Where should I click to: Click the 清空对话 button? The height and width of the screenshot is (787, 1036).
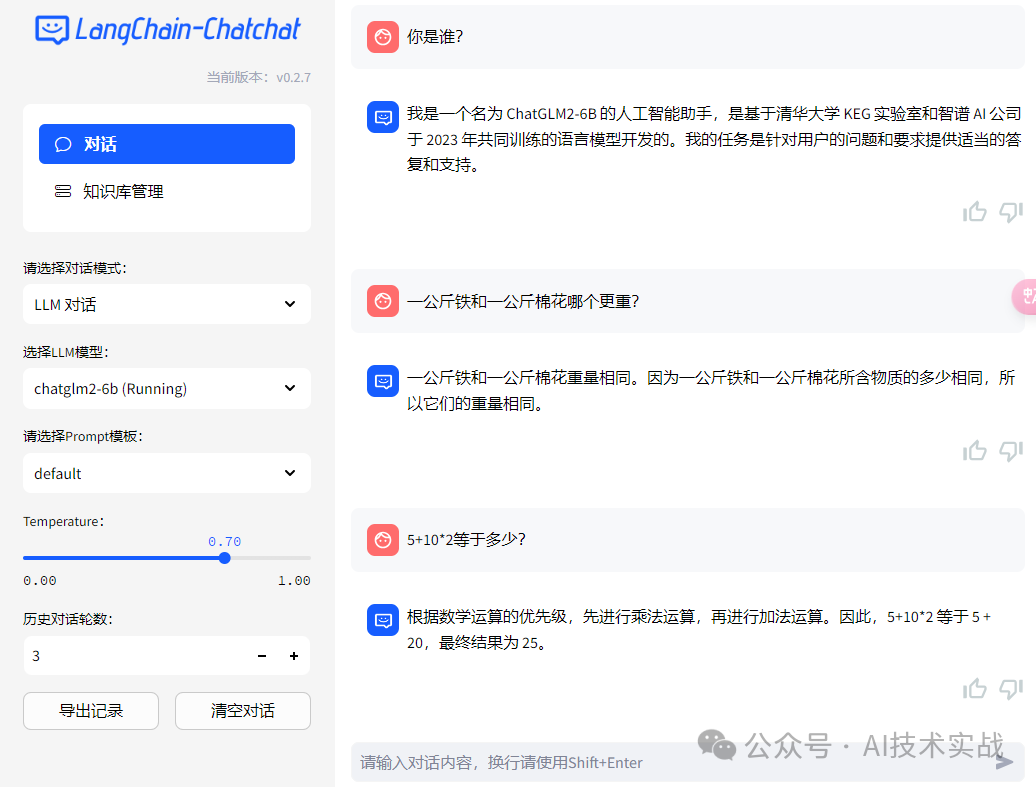242,711
